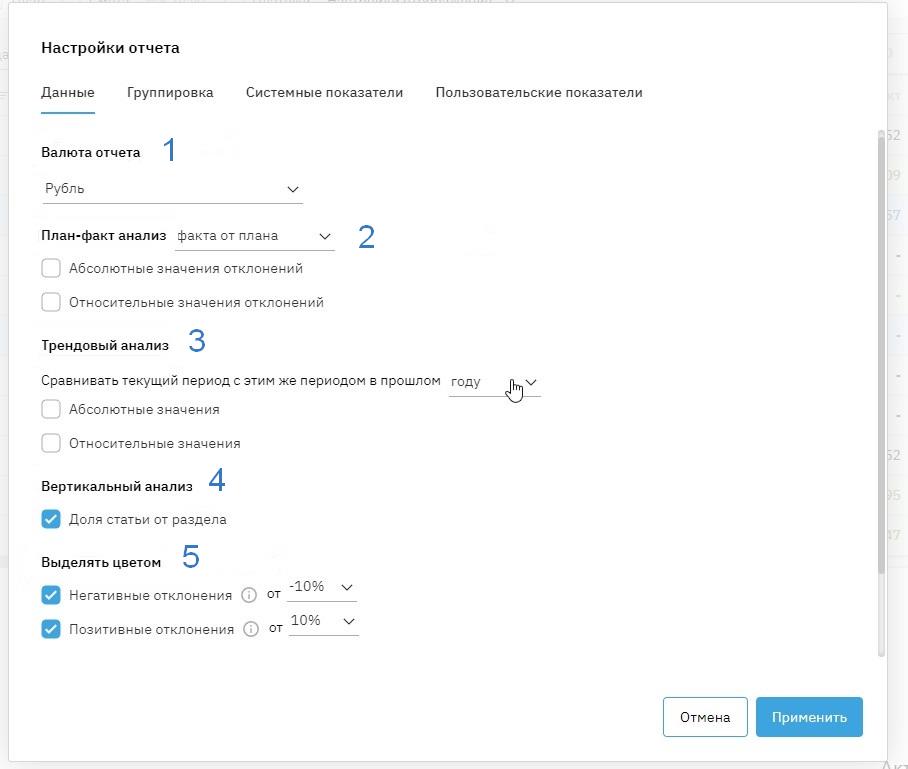Enable Абсолютные значения отклонений checkbox
The image size is (908, 769).
pos(51,268)
